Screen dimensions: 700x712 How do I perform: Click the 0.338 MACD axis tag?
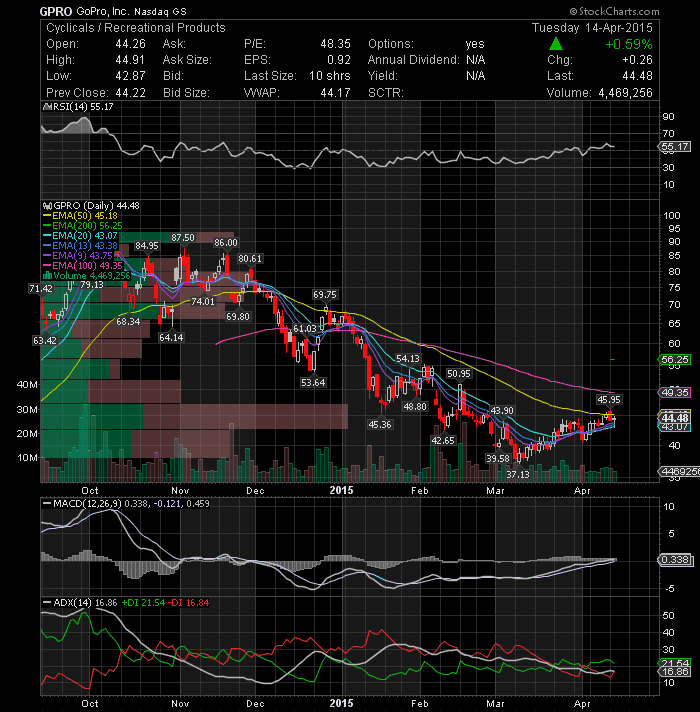675,560
